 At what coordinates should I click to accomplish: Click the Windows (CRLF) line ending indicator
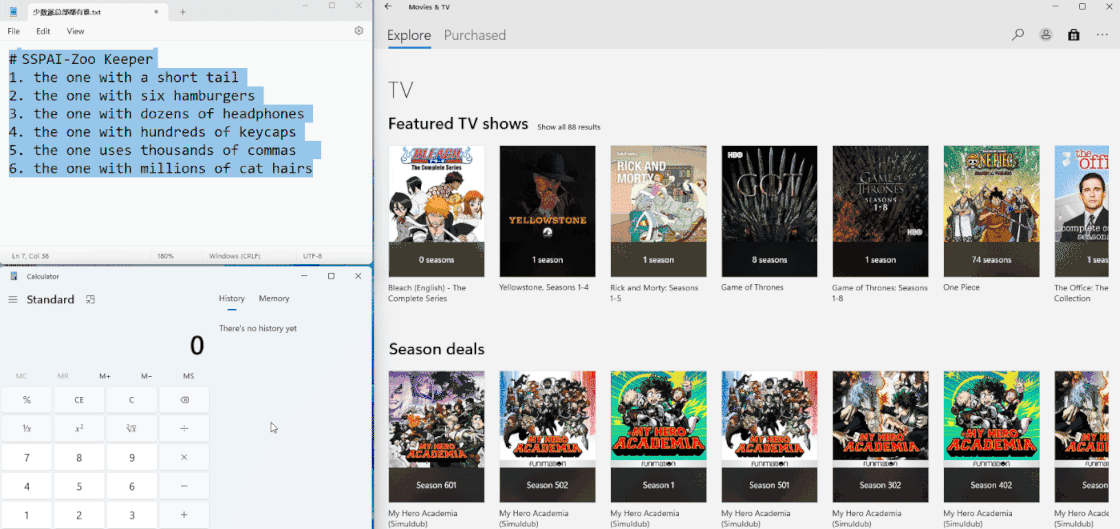coord(238,256)
